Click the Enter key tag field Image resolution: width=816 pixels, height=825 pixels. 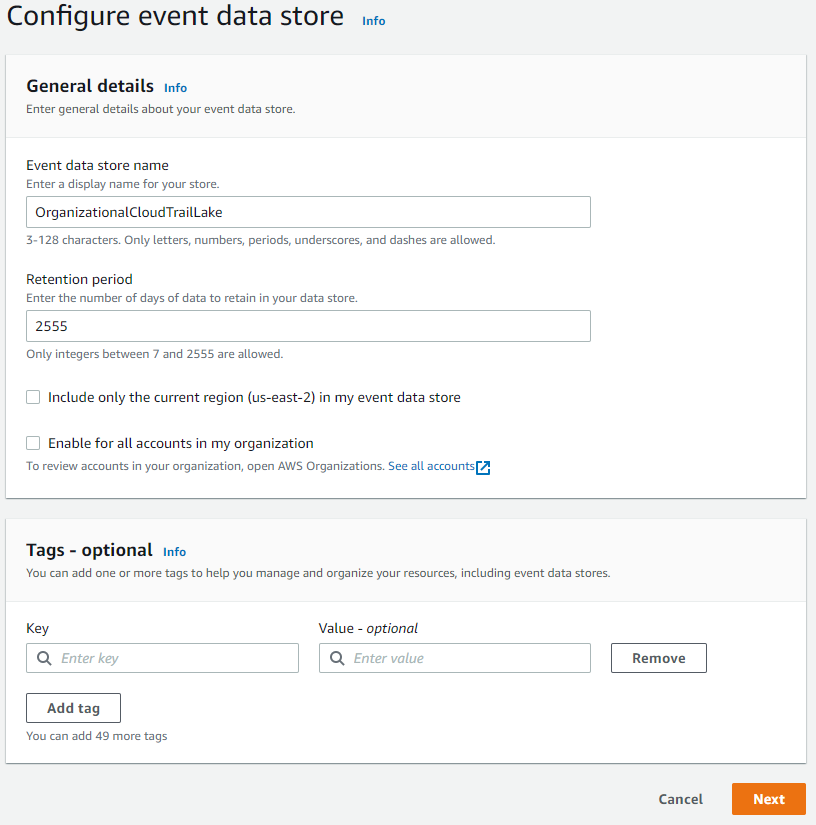point(163,658)
